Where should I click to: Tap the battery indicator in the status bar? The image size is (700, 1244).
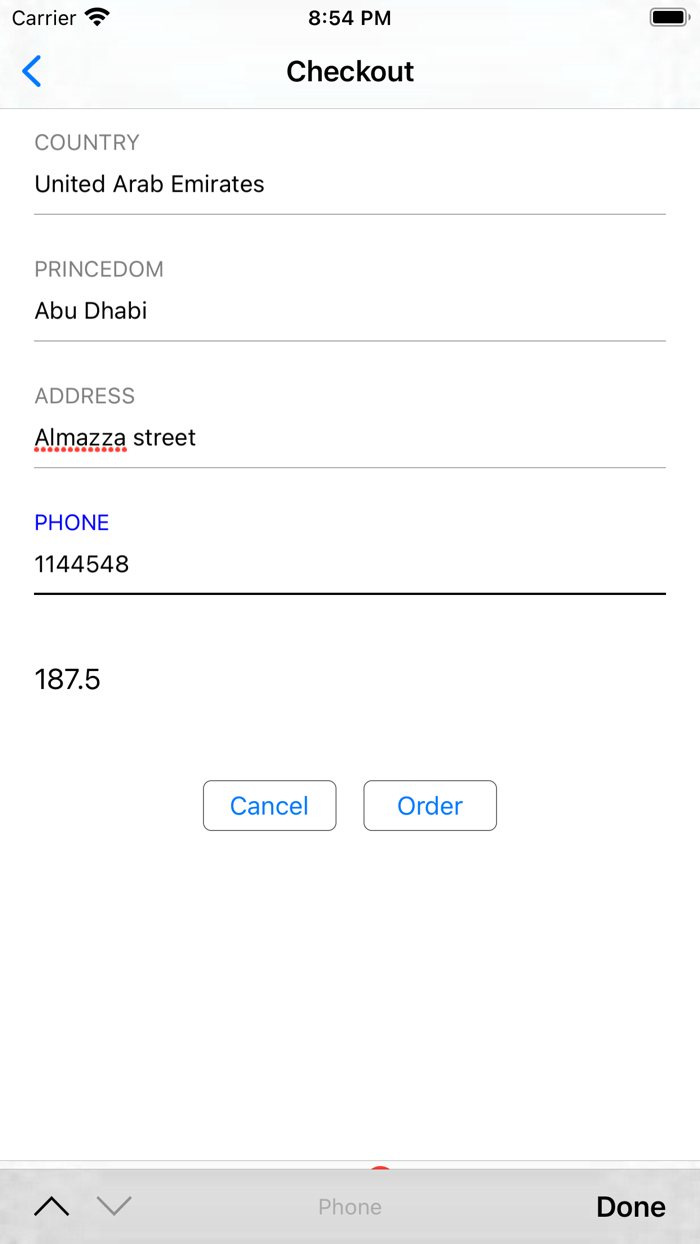click(666, 16)
